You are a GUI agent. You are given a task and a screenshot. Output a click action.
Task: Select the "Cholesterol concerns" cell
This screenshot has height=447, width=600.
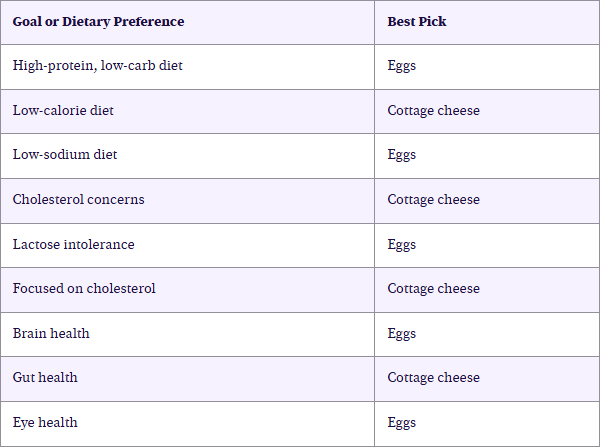point(78,199)
